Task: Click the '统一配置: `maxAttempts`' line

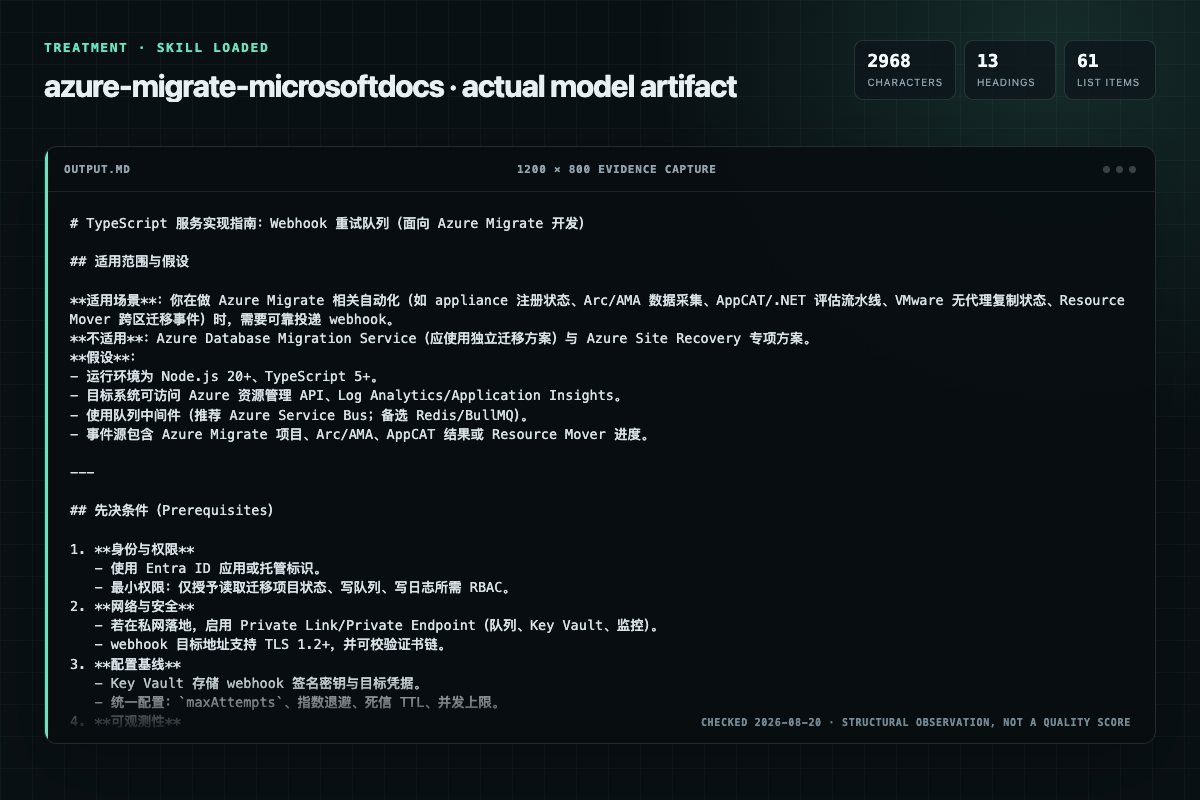Action: point(297,702)
